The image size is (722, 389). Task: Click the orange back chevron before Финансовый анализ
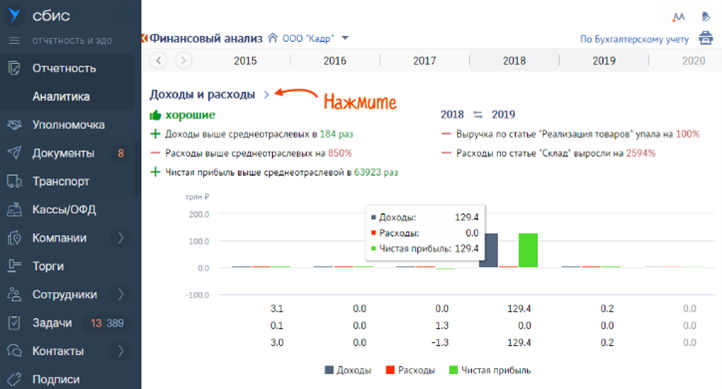[144, 38]
